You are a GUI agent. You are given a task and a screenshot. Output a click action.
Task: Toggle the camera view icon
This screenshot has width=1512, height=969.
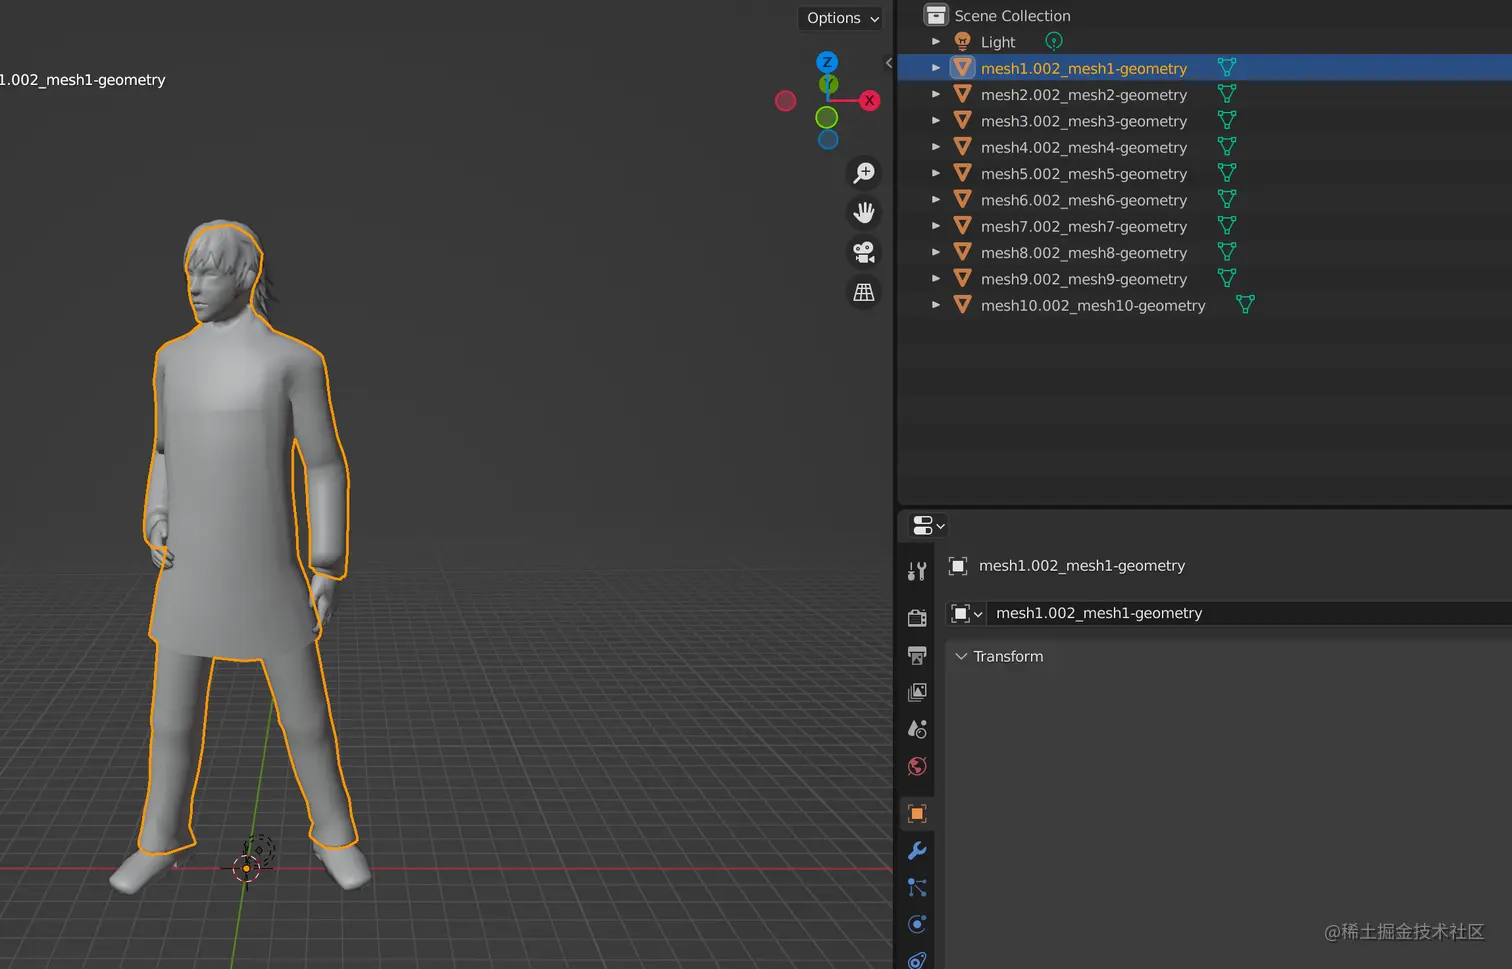pyautogui.click(x=864, y=252)
